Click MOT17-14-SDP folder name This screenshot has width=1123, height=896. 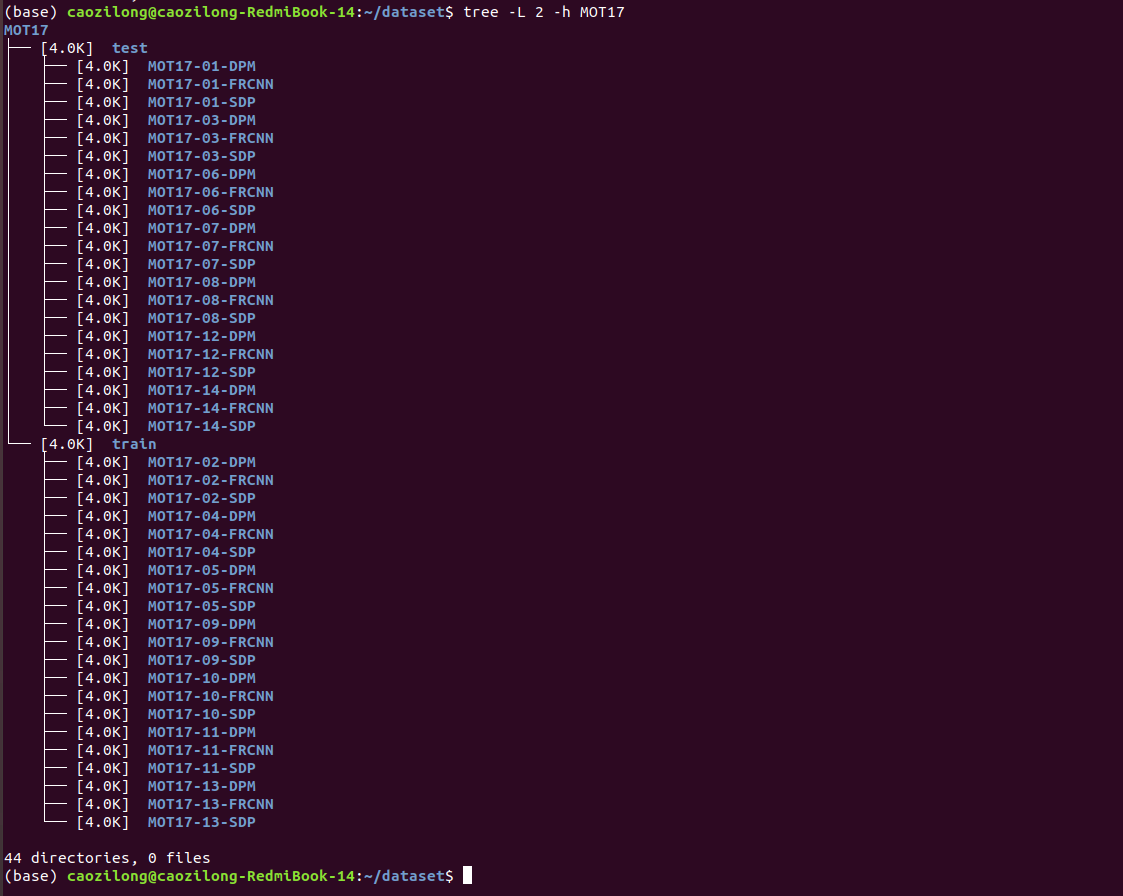[x=201, y=426]
